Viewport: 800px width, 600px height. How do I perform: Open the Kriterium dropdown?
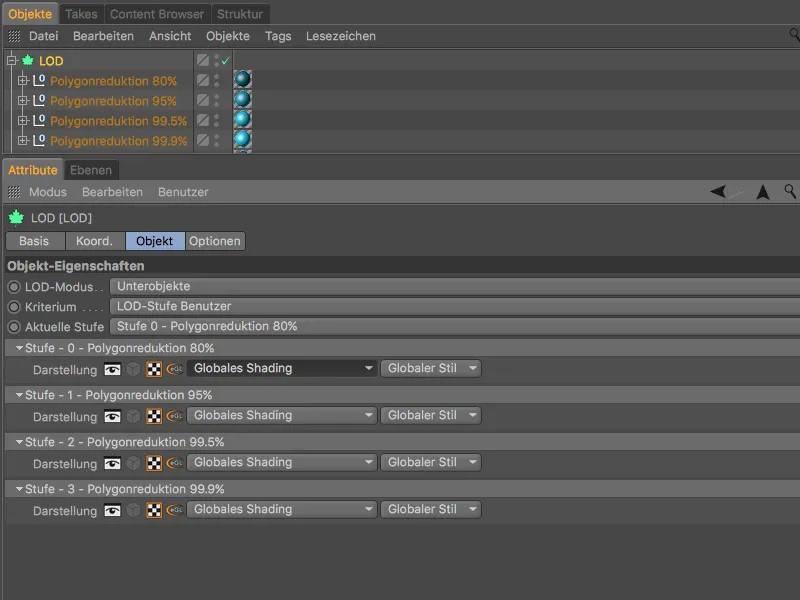455,306
